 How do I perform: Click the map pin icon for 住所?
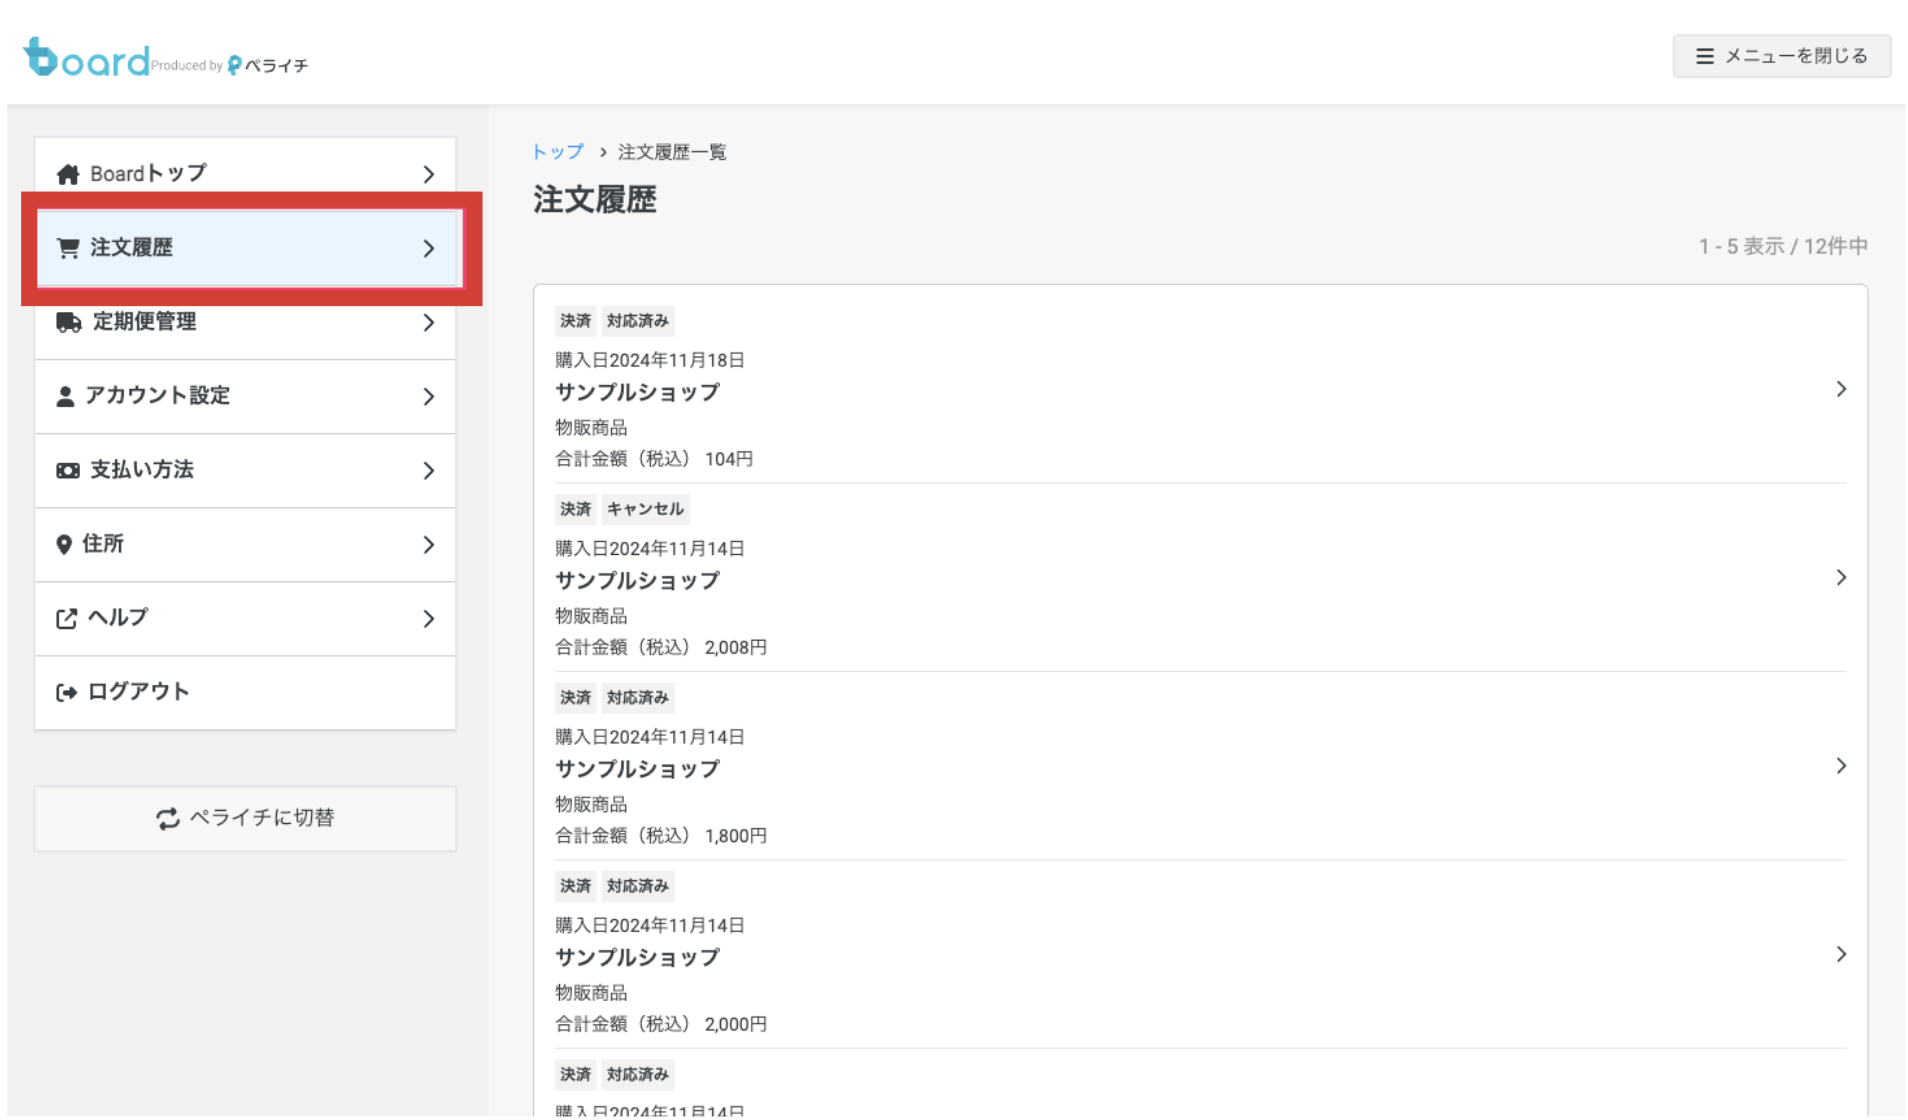[x=64, y=545]
